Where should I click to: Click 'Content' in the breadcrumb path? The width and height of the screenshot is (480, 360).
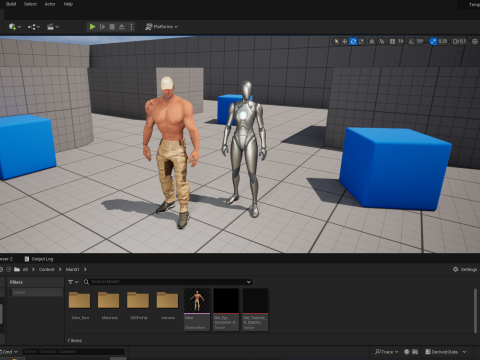(47, 269)
